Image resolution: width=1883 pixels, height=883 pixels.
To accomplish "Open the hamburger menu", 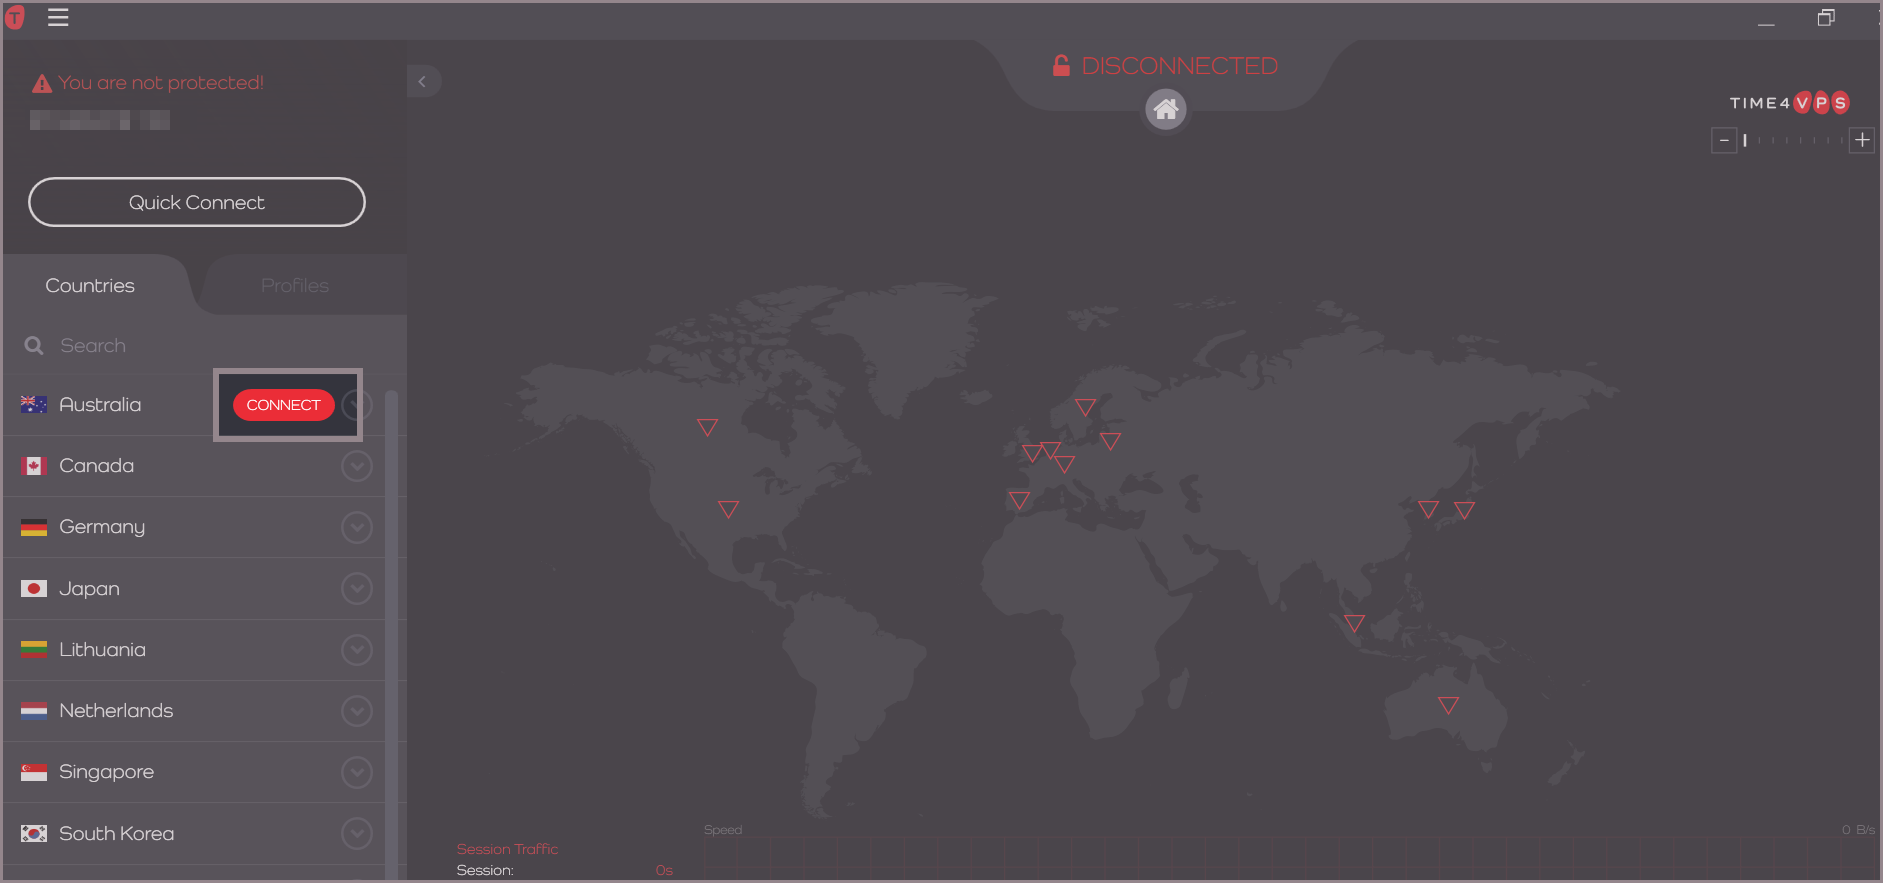I will (x=58, y=18).
